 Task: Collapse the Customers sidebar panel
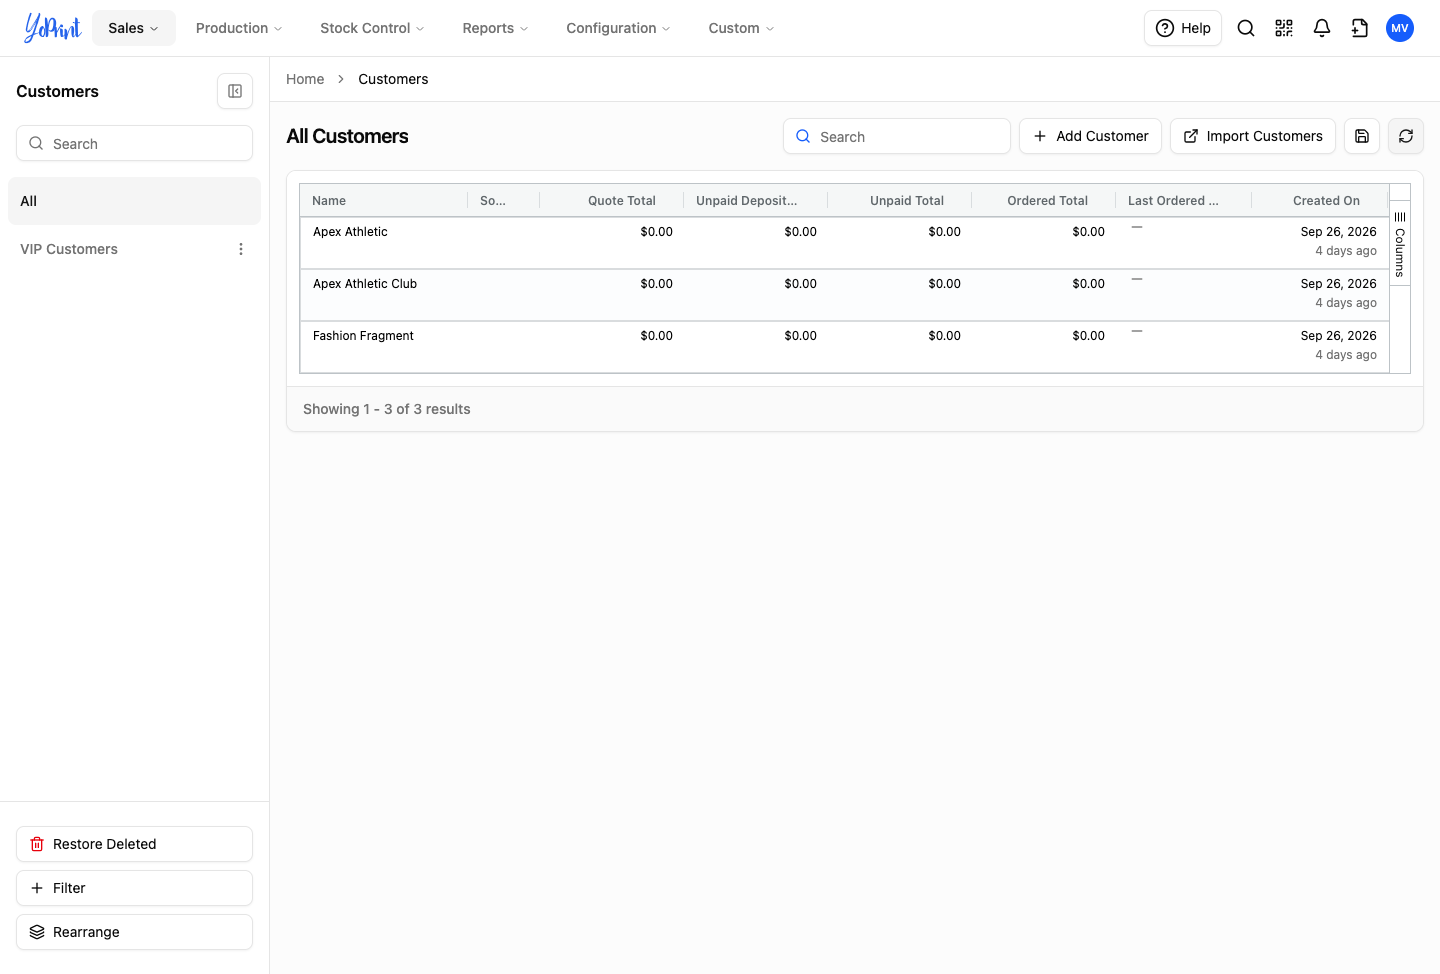[235, 91]
